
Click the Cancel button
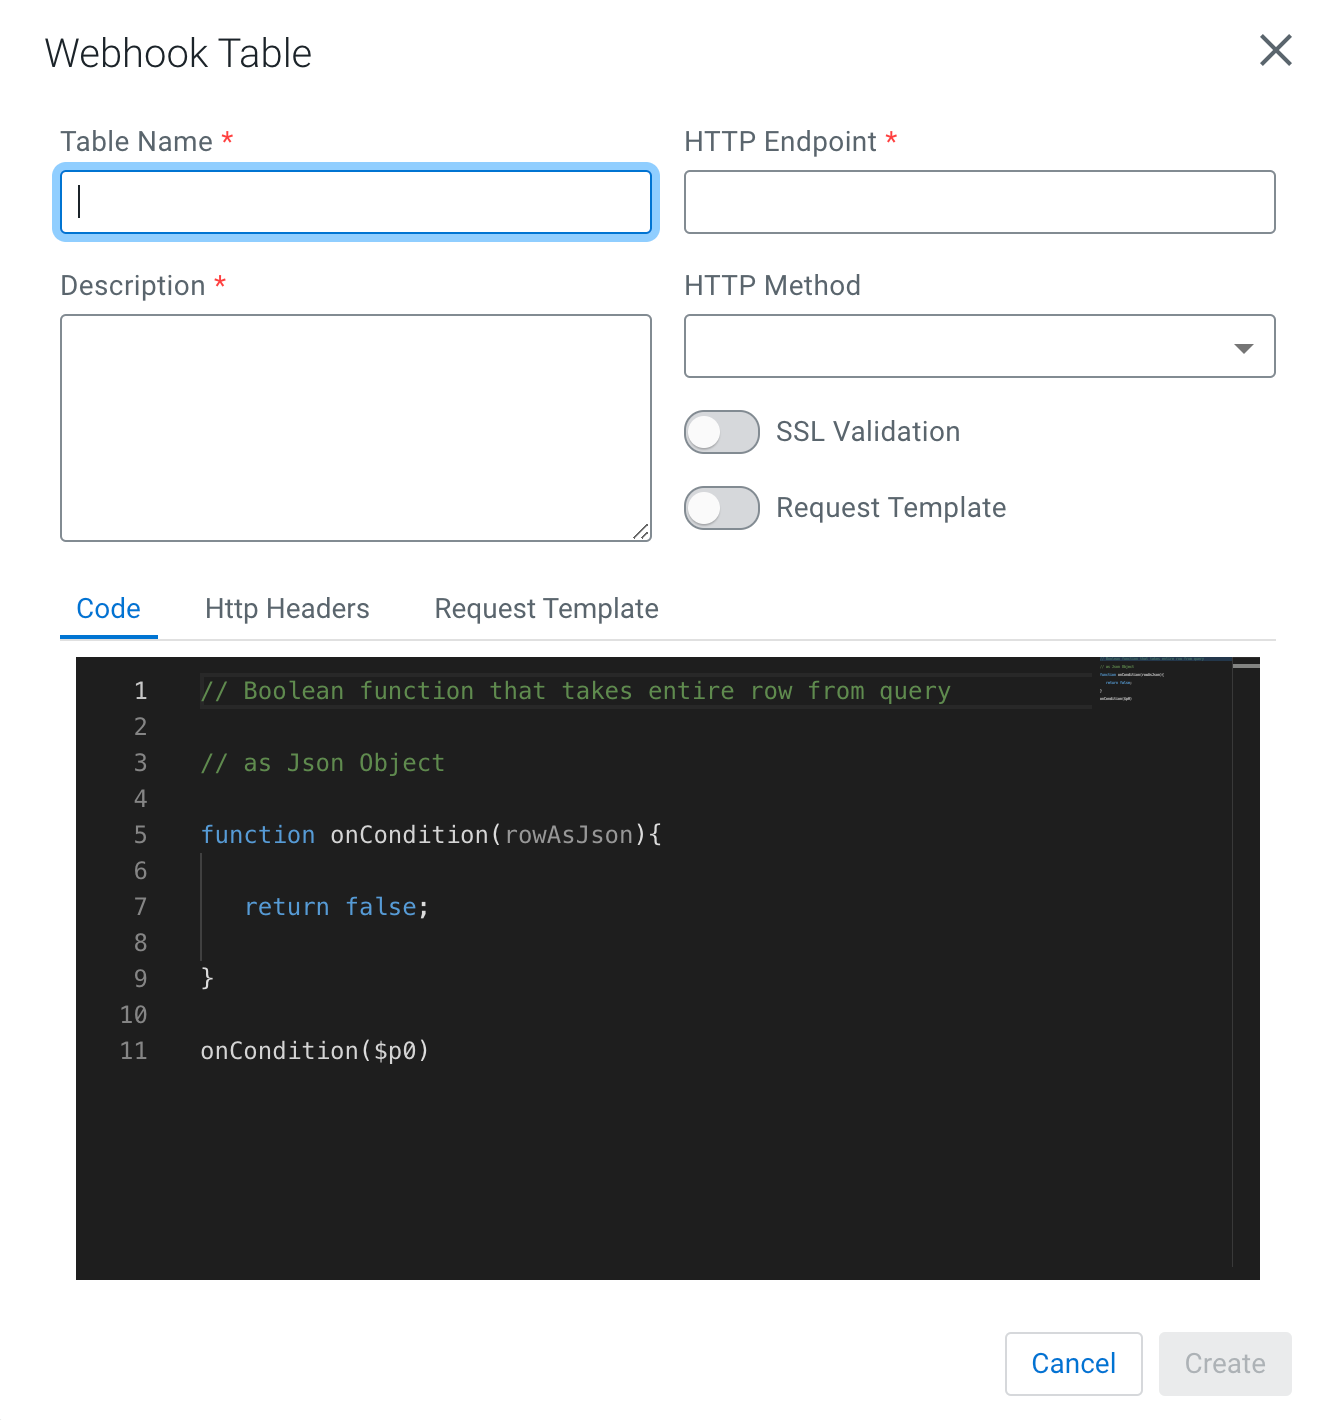tap(1073, 1363)
